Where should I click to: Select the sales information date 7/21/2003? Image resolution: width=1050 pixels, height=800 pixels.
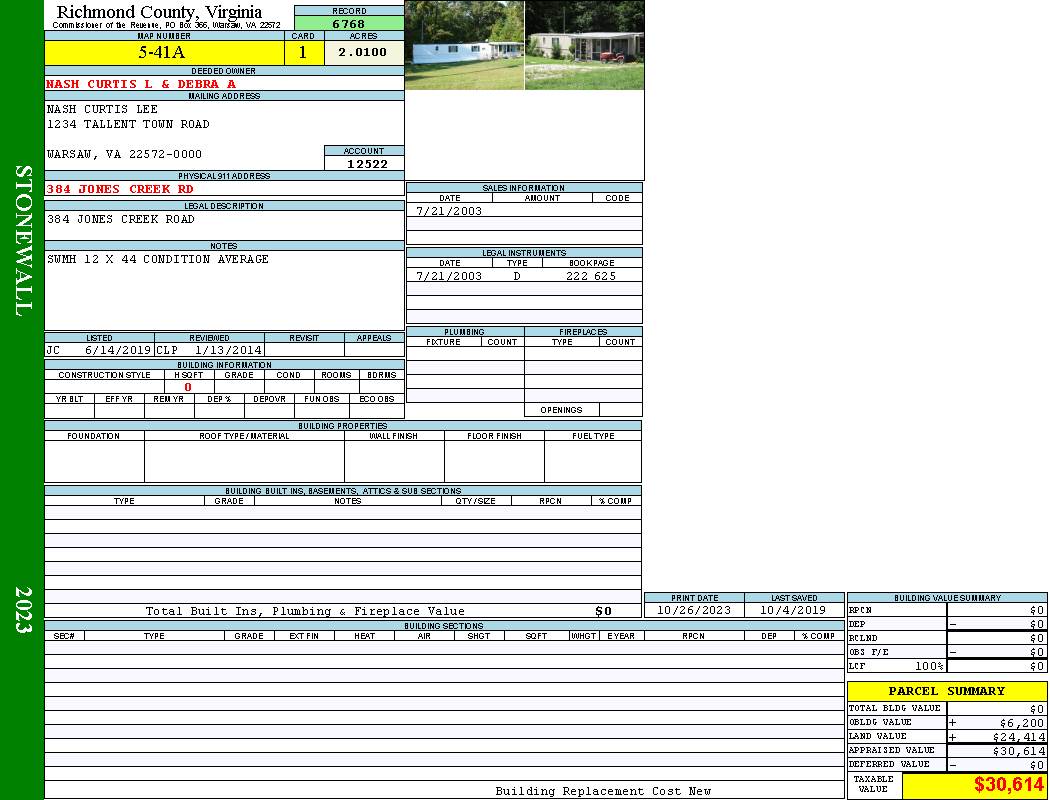449,211
